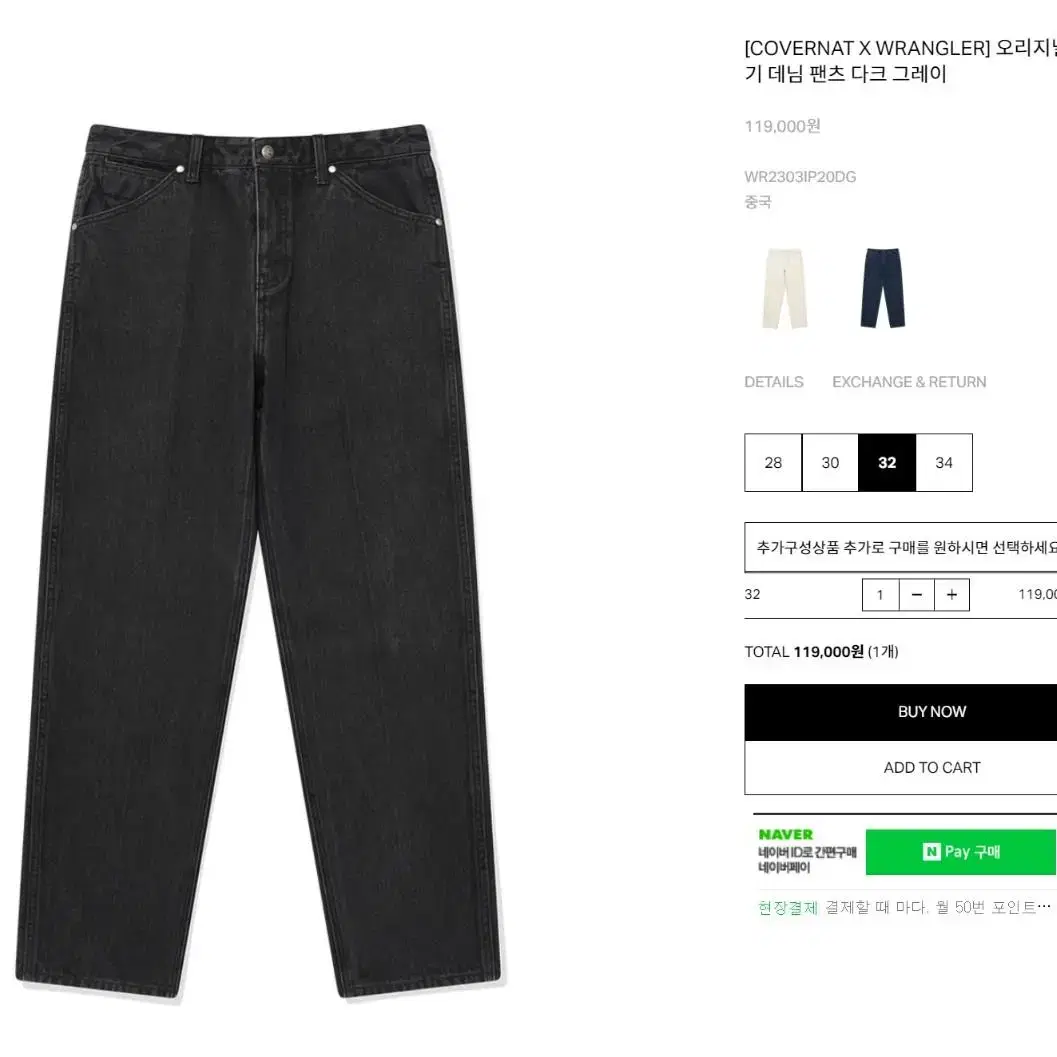Click the BUY NOW button
This screenshot has width=1057, height=1057.
click(x=901, y=712)
